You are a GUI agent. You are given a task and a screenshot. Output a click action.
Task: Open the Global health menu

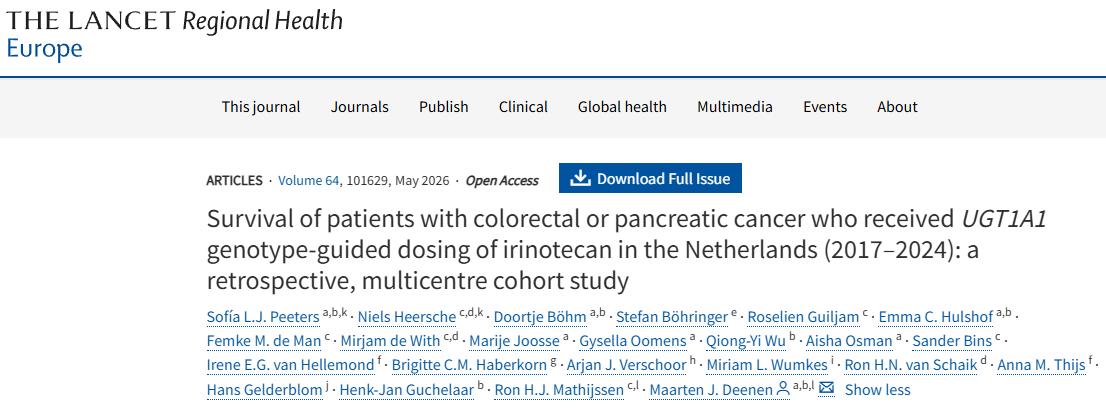622,107
